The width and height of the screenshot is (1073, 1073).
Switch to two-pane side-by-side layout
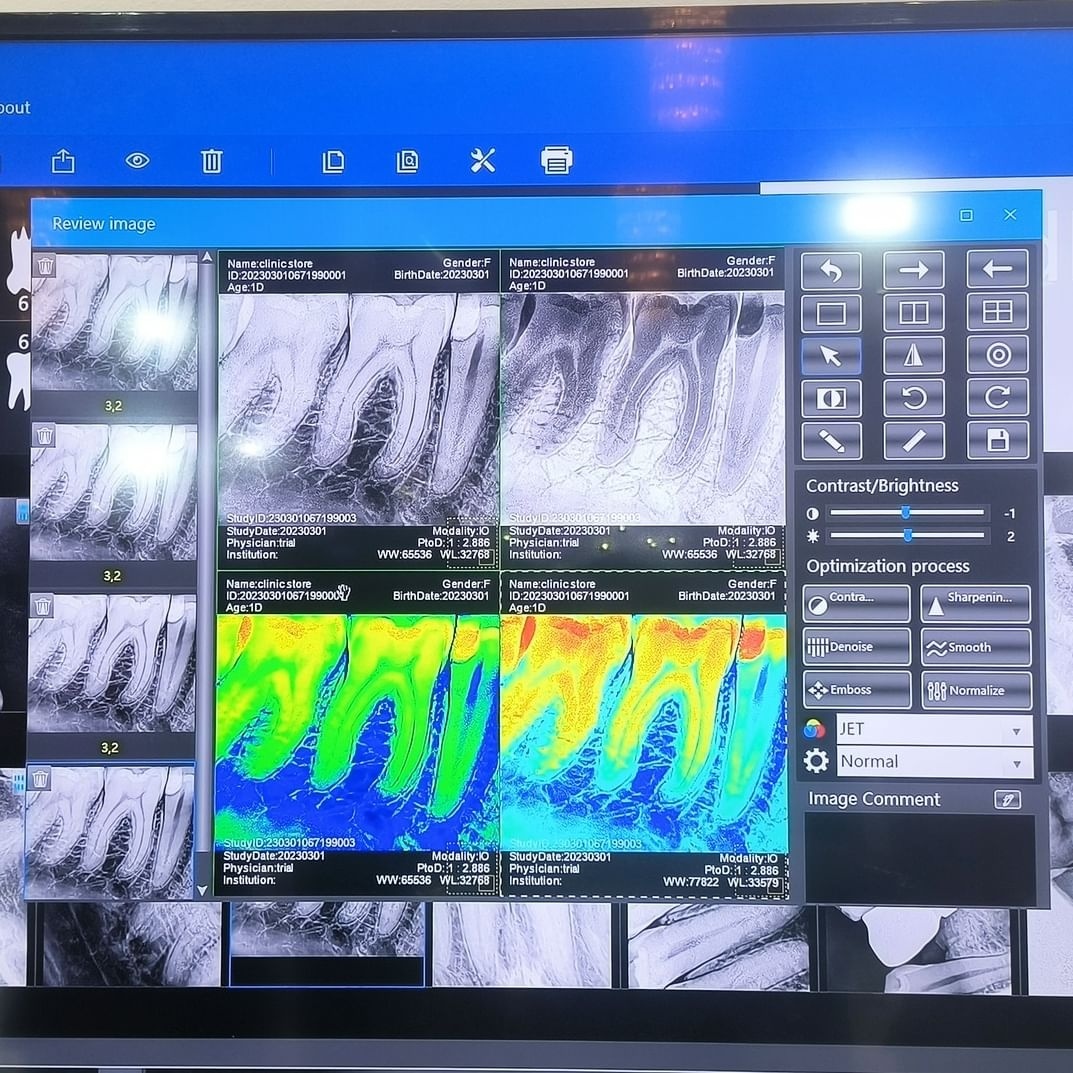(x=914, y=313)
